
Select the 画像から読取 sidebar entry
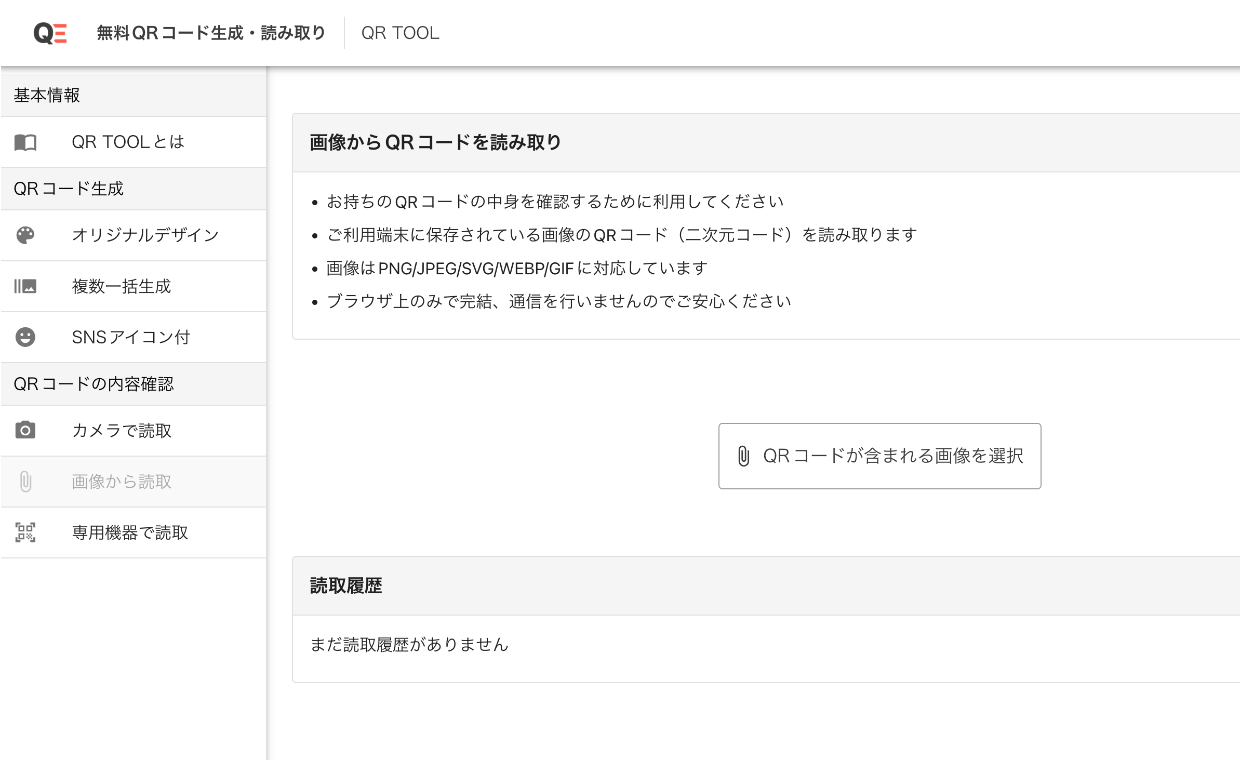point(122,482)
